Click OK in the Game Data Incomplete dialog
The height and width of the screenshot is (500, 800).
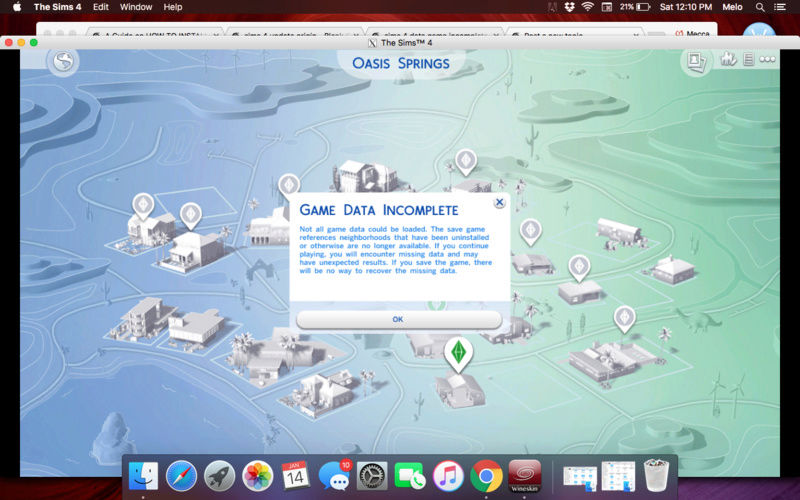(x=398, y=319)
